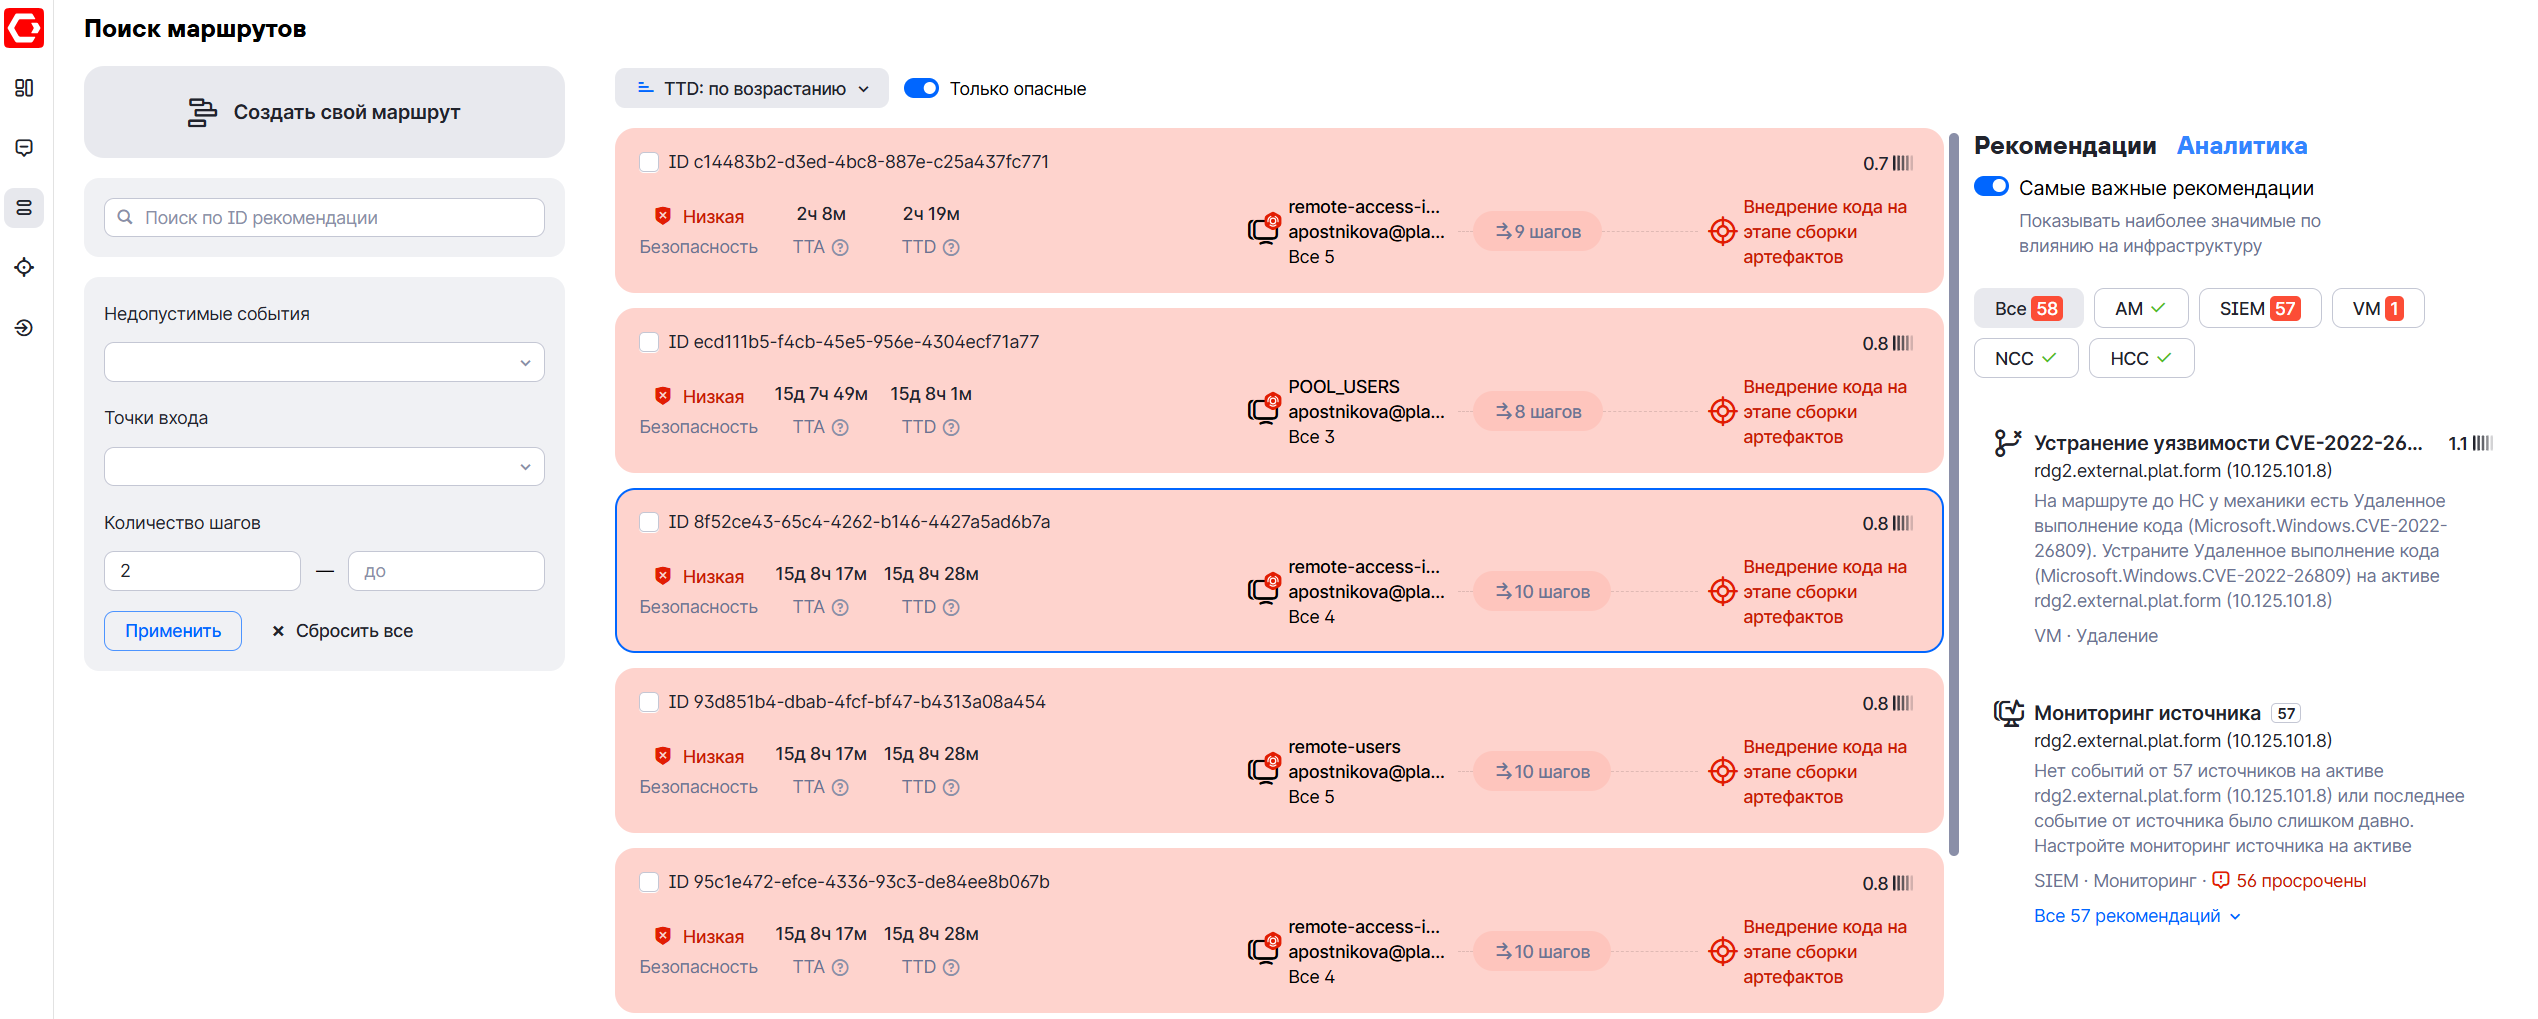Click TTA help icon on the first route
2538x1019 pixels.
pyautogui.click(x=841, y=247)
